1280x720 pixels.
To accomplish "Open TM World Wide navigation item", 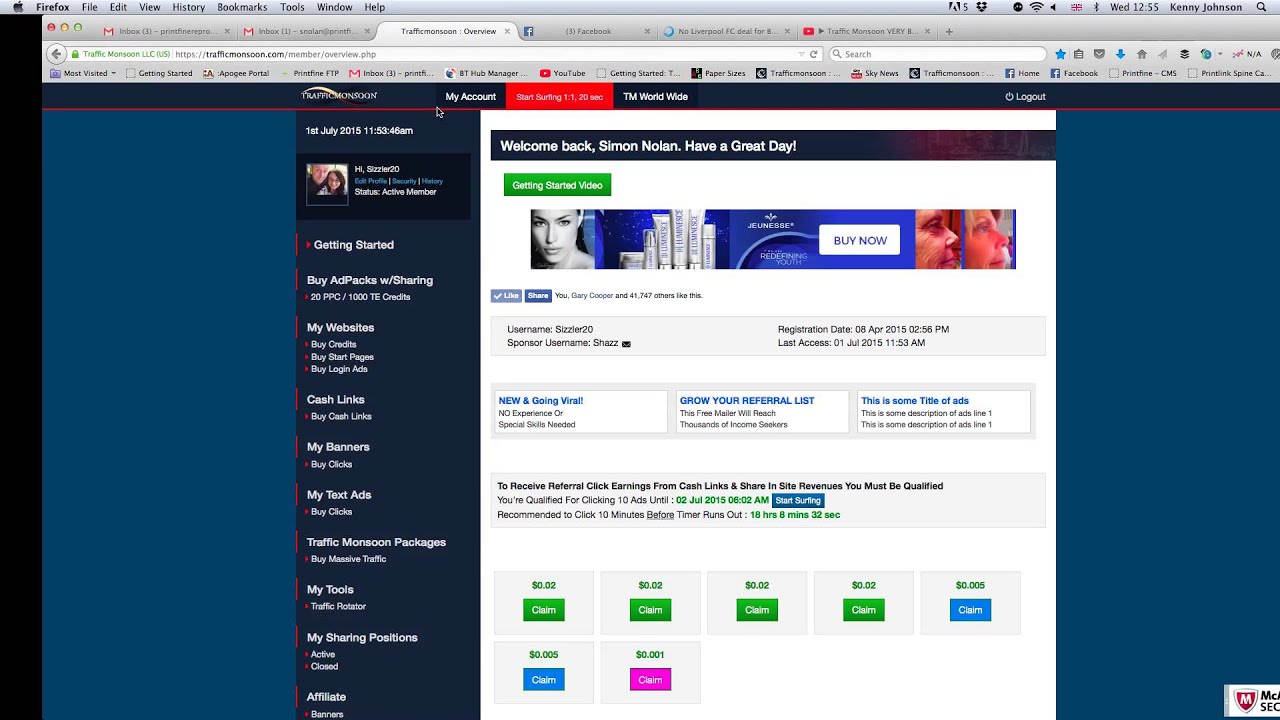I will pyautogui.click(x=655, y=97).
